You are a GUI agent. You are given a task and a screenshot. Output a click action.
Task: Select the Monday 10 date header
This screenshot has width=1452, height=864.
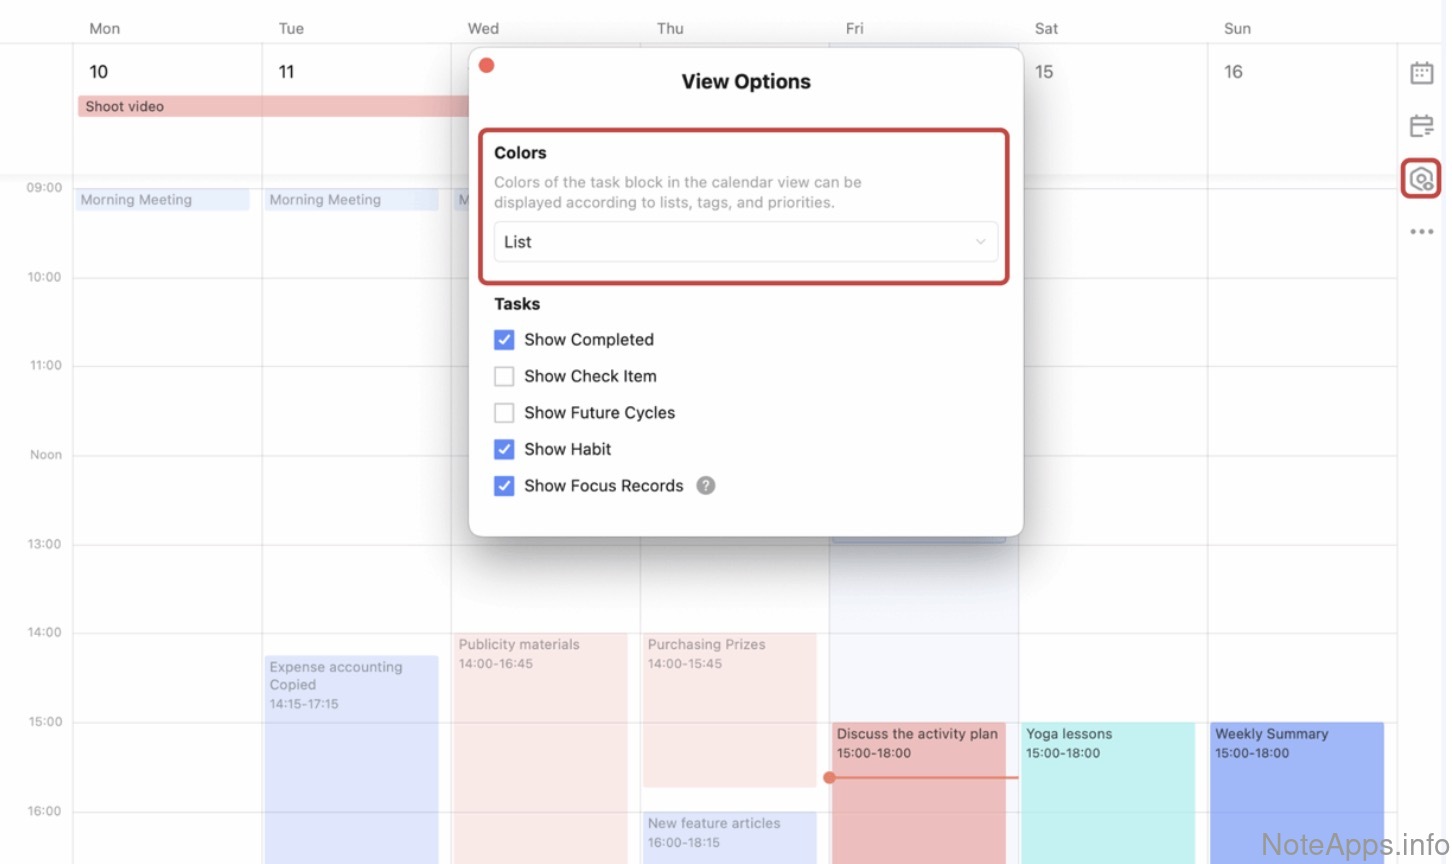pyautogui.click(x=99, y=72)
